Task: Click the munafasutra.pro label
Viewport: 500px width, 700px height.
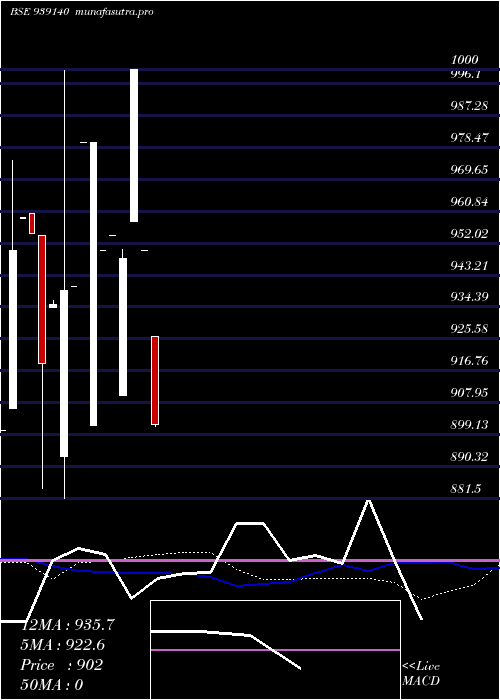Action: (115, 12)
